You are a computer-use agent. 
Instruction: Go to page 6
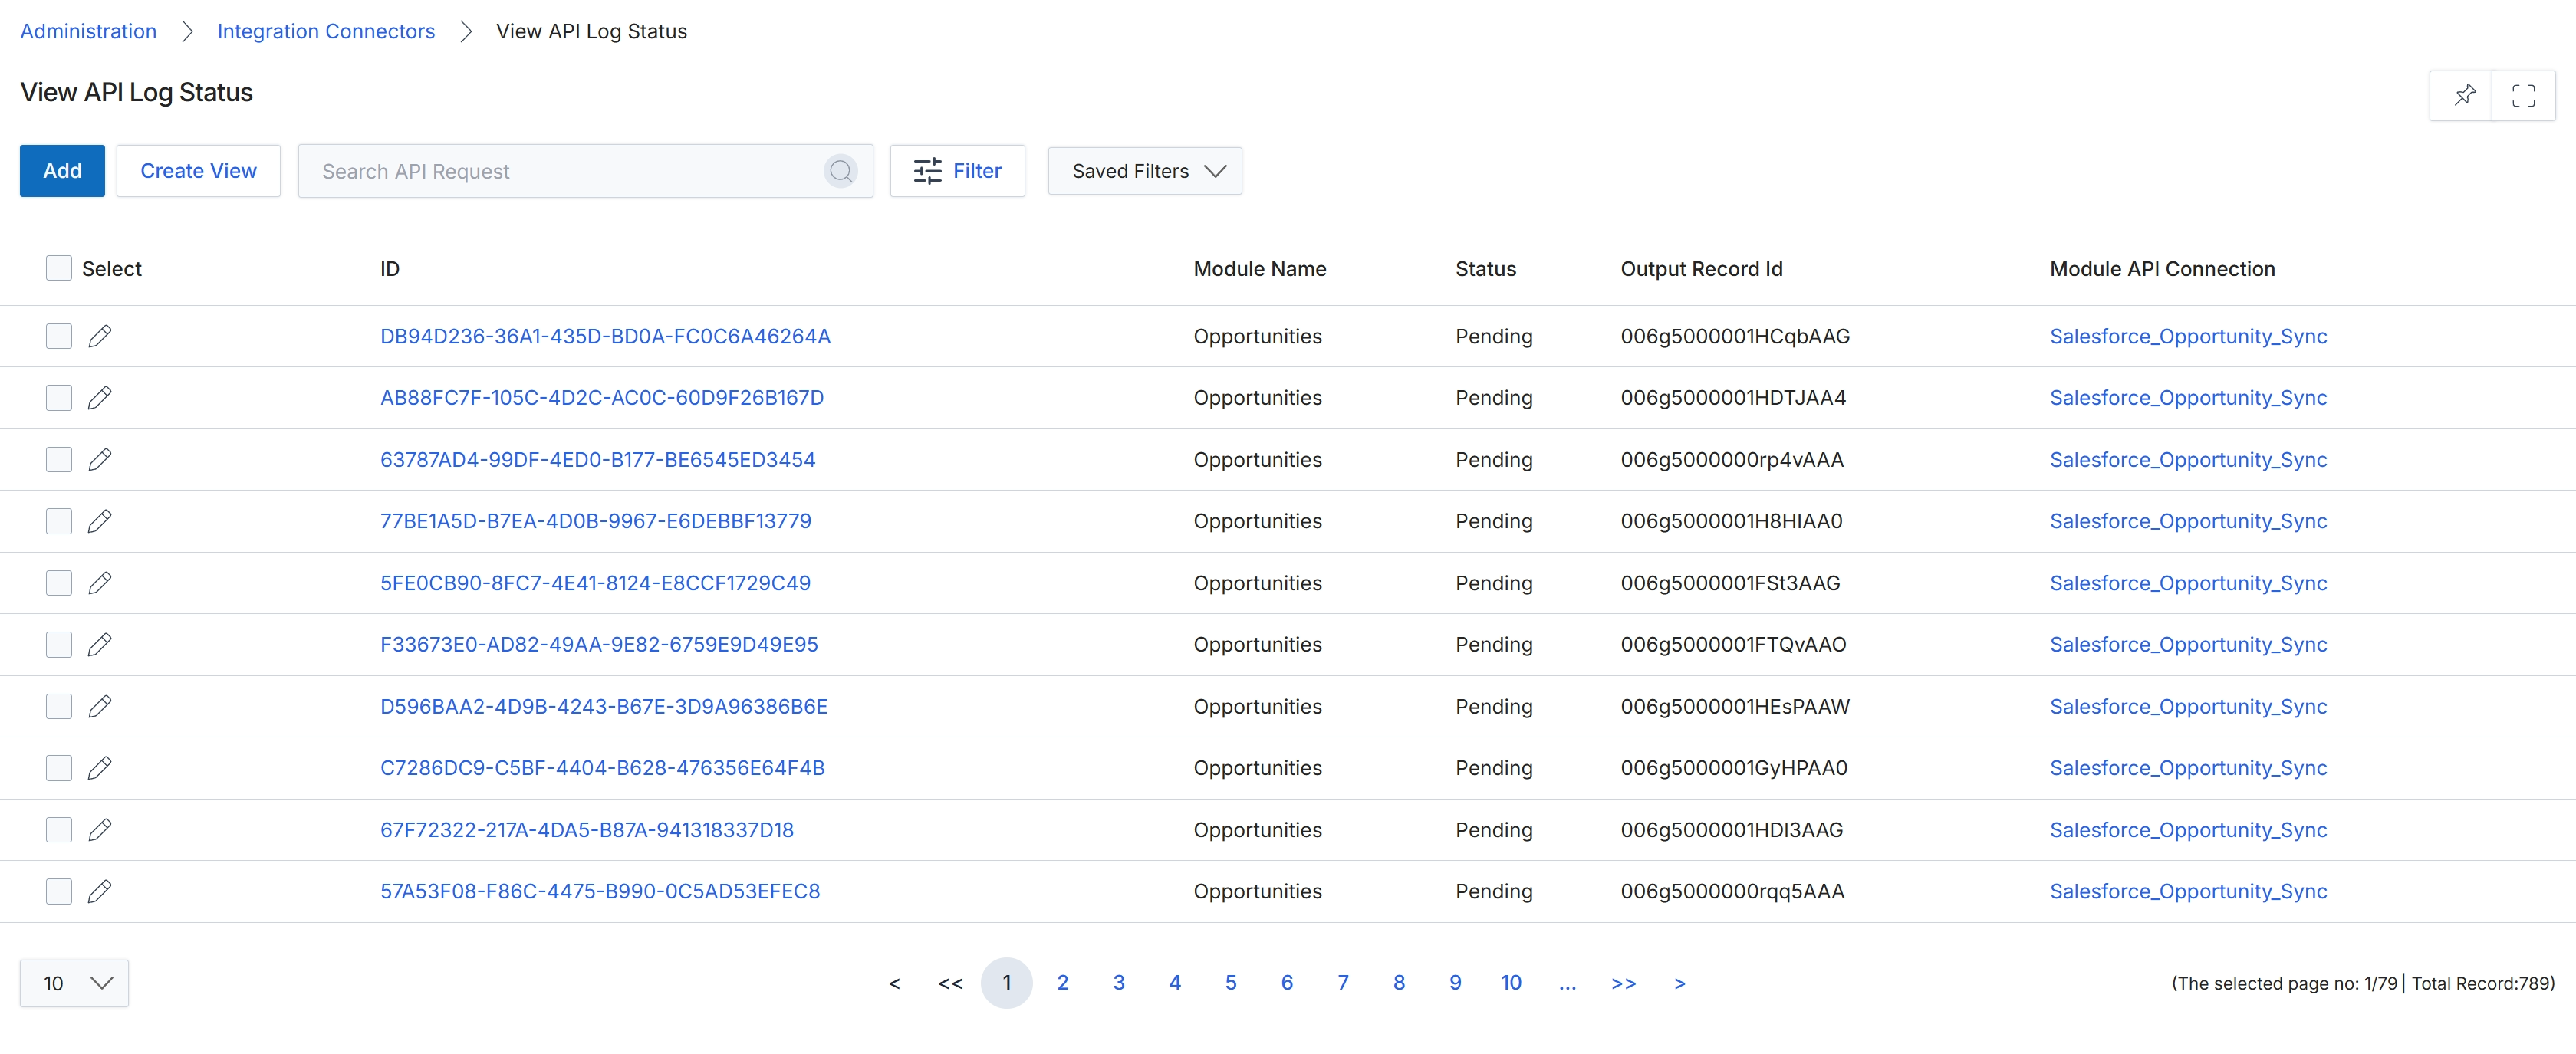(1287, 983)
